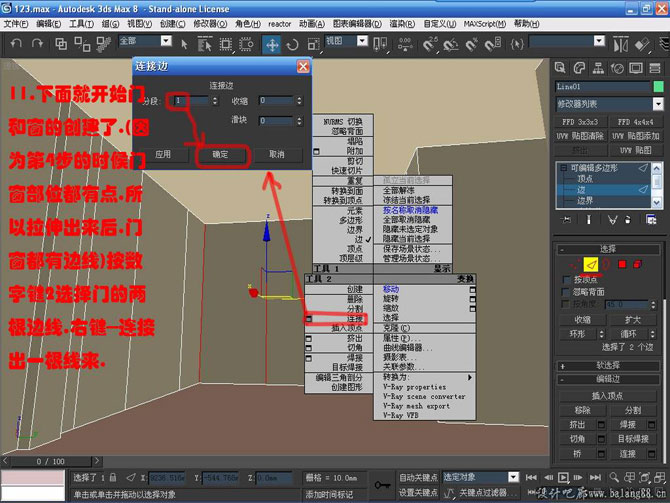This screenshot has width=670, height=503.
Task: Click the Line01 object name field
Action: pos(602,87)
